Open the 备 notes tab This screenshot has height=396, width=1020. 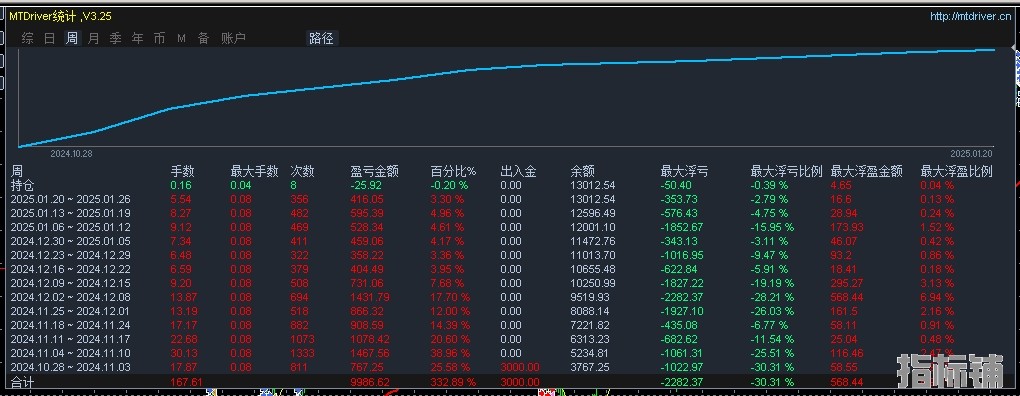(x=204, y=38)
